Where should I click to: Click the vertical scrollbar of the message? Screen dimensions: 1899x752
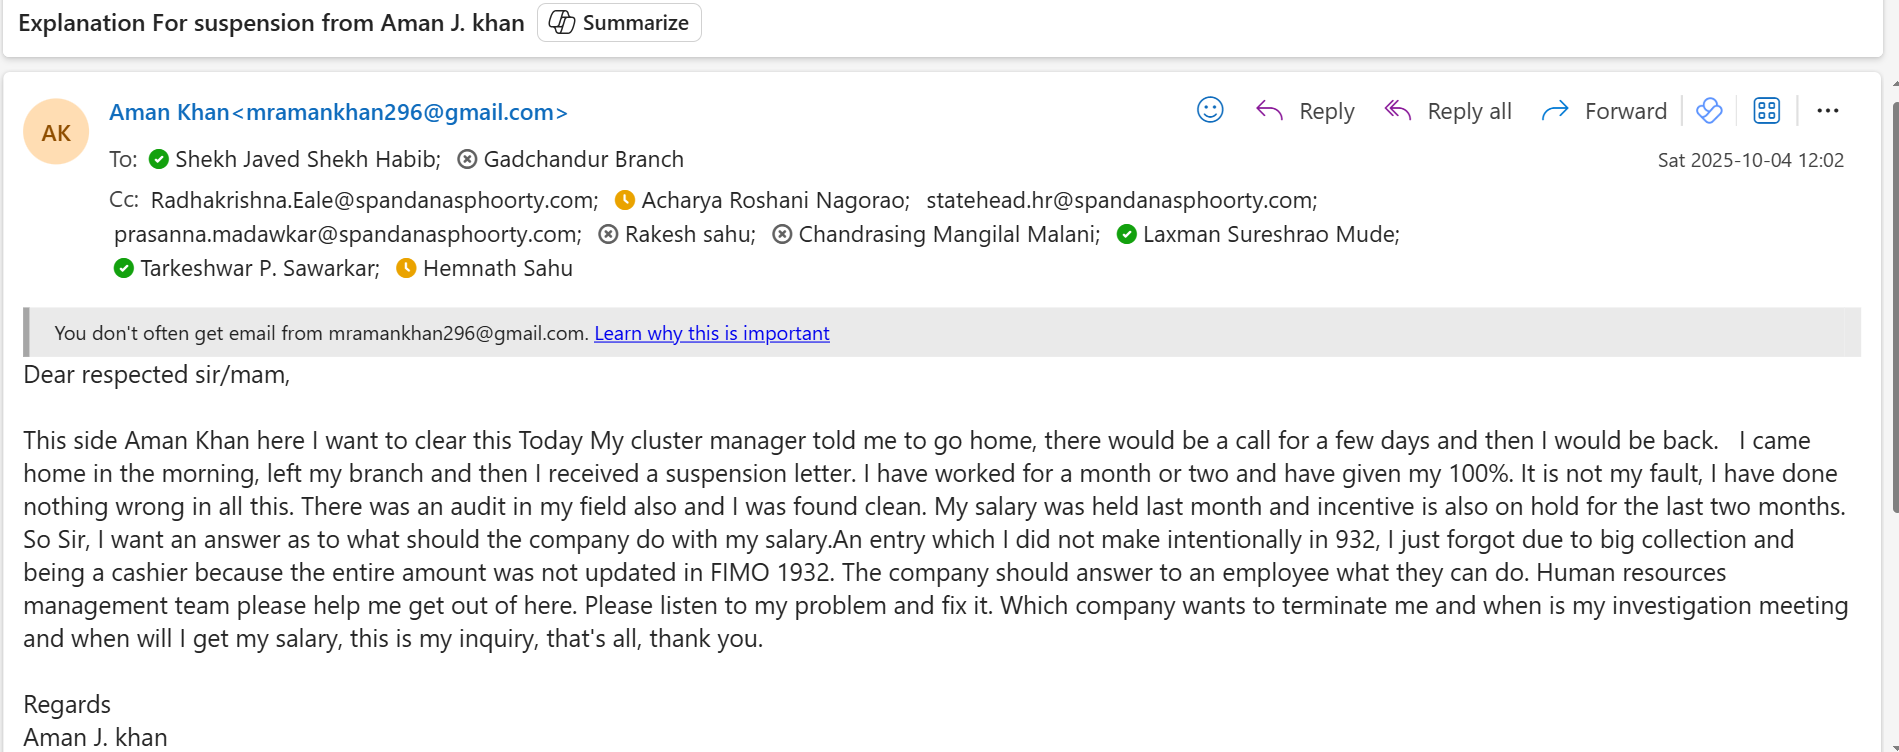click(1893, 300)
